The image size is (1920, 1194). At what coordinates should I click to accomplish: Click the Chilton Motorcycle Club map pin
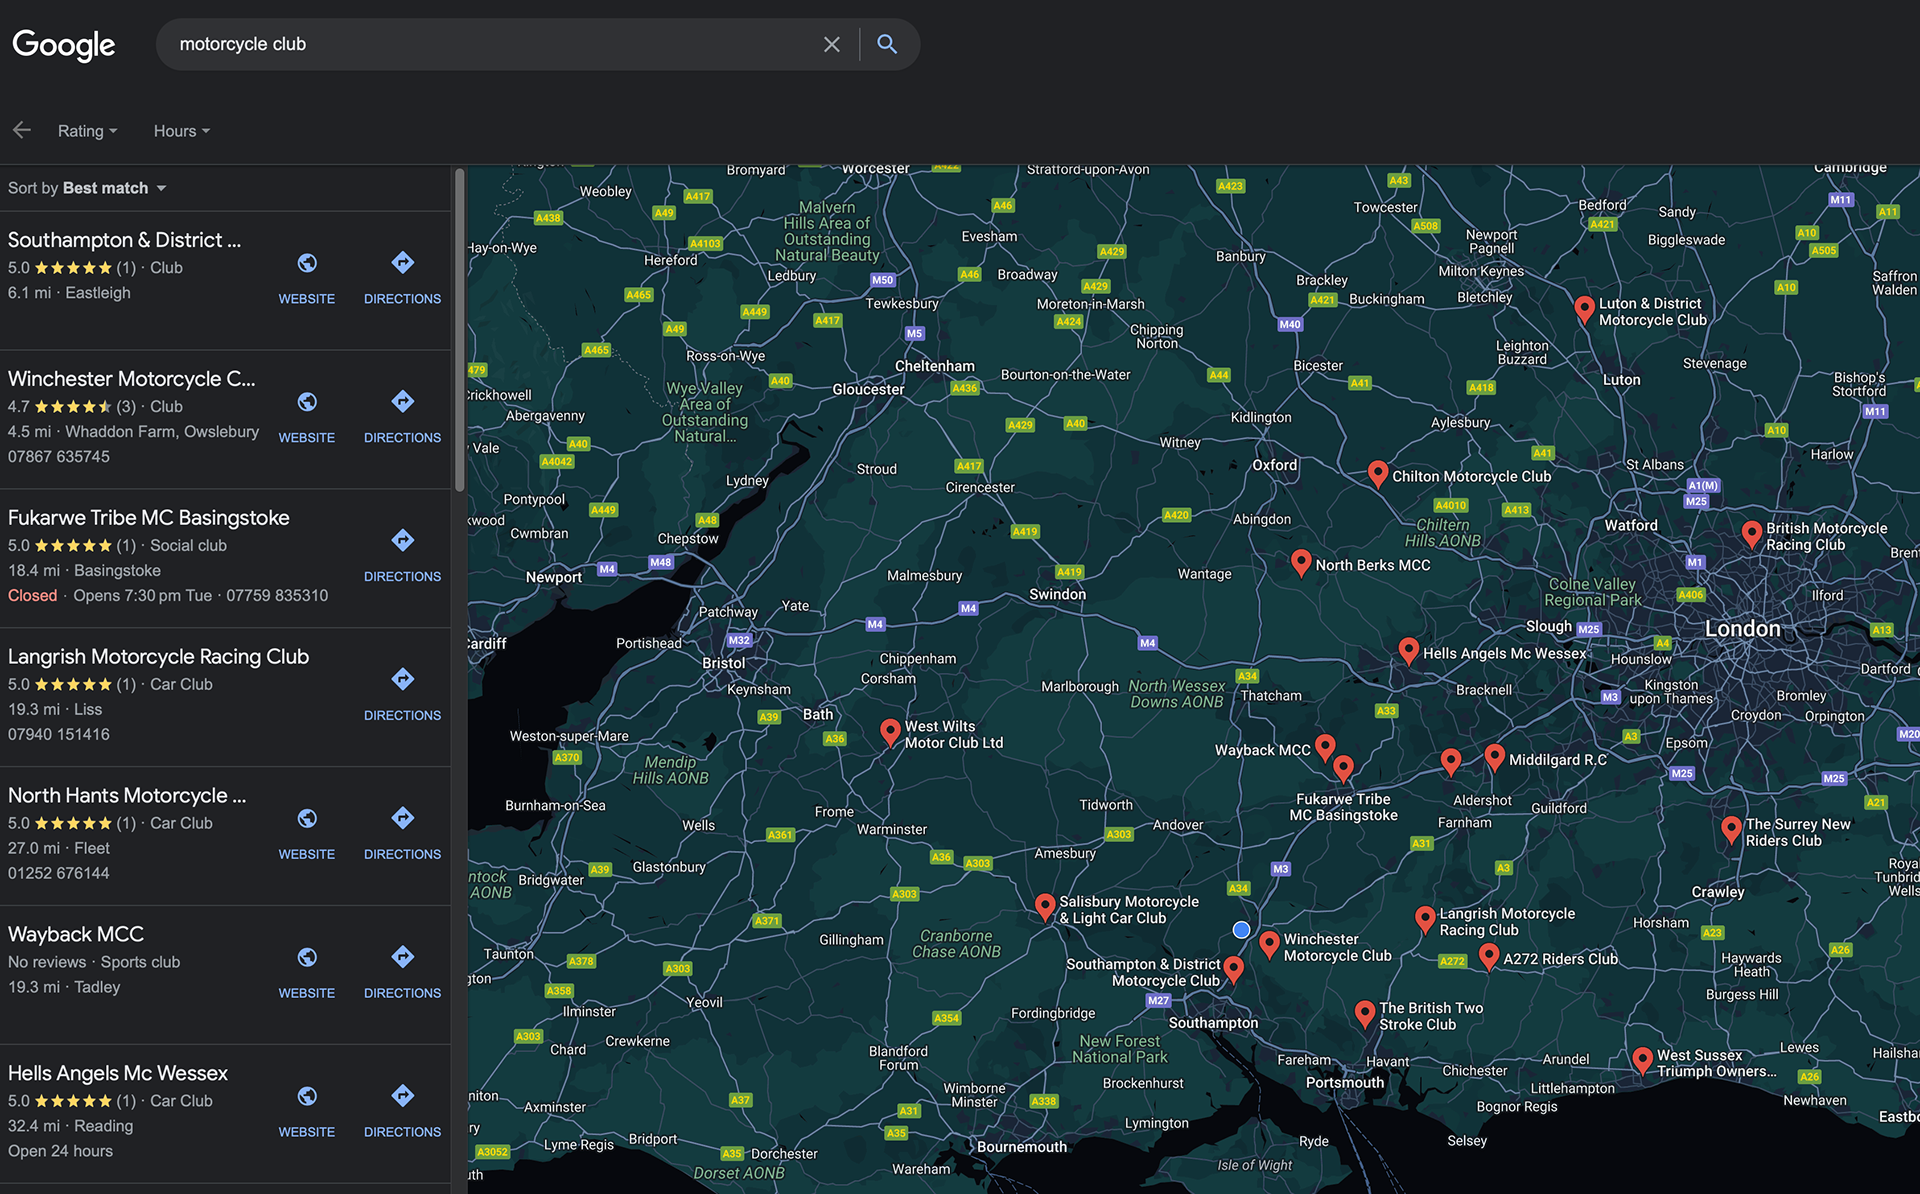click(x=1378, y=474)
